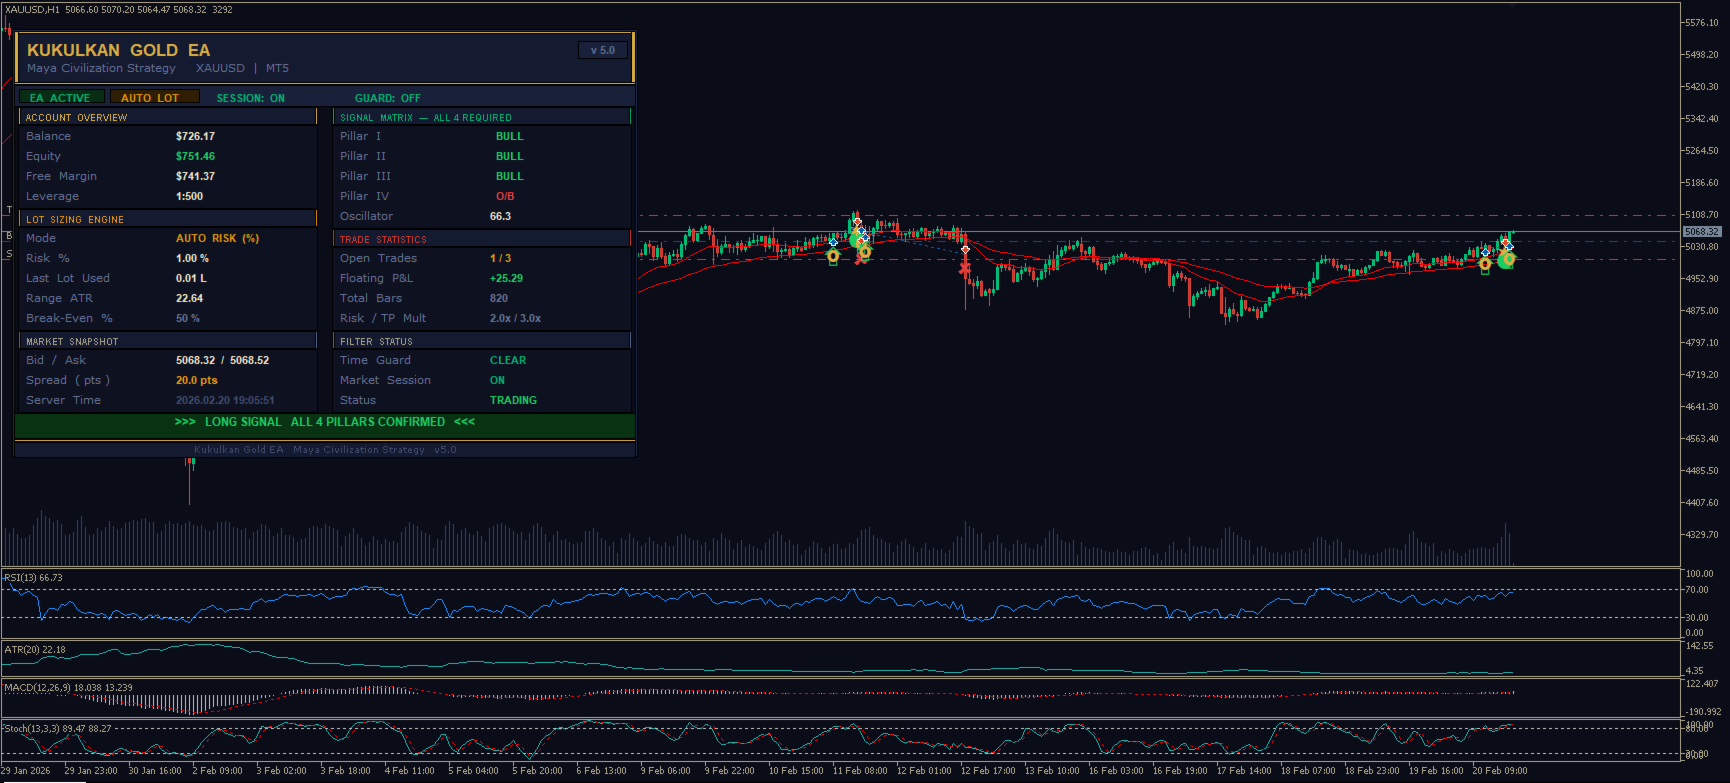
Task: Click the 'Stoch(13,3,3)' indicator label
Action: click(x=33, y=729)
